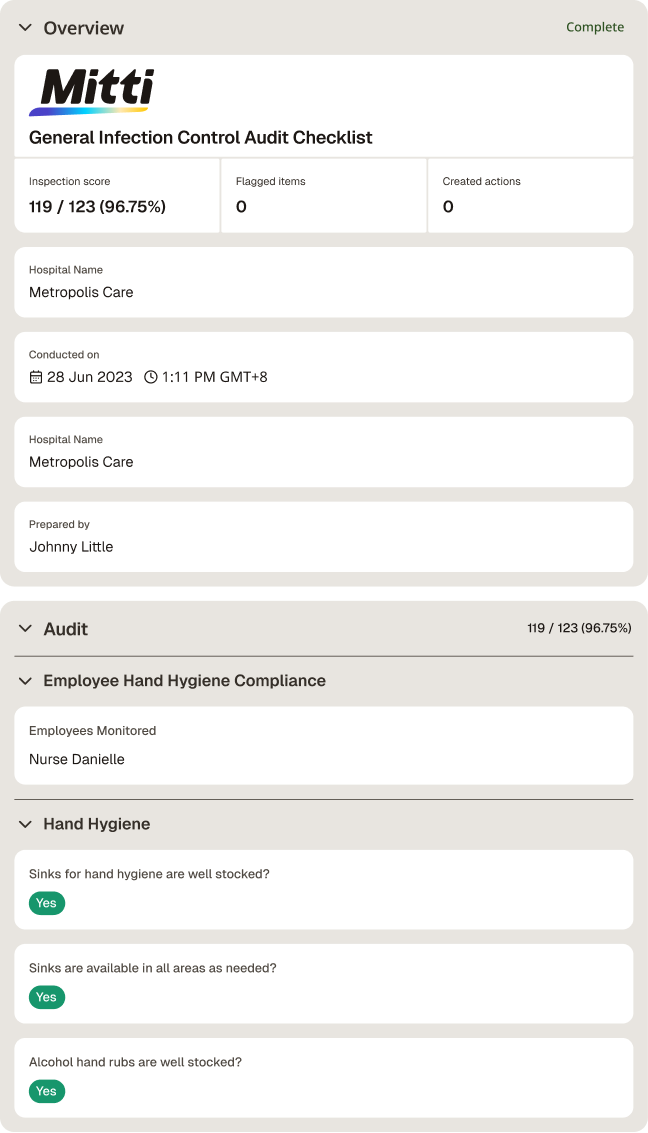Open the Created actions card

pyautogui.click(x=531, y=196)
